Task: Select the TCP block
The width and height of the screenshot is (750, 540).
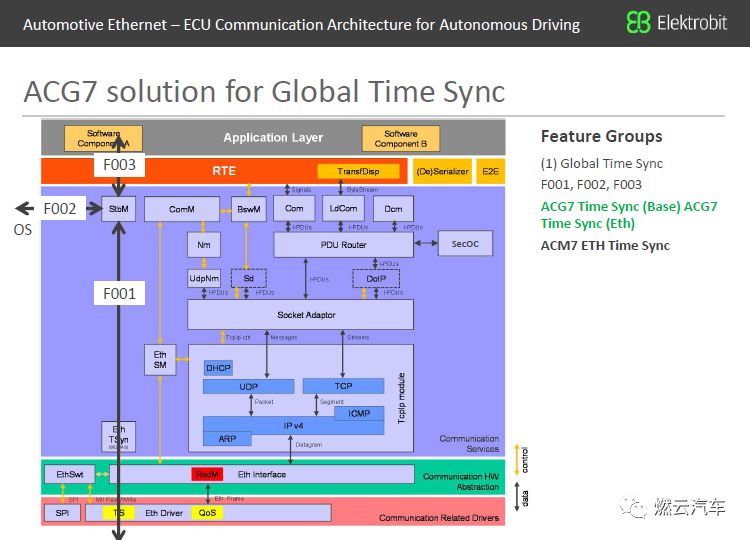Action: (x=343, y=386)
